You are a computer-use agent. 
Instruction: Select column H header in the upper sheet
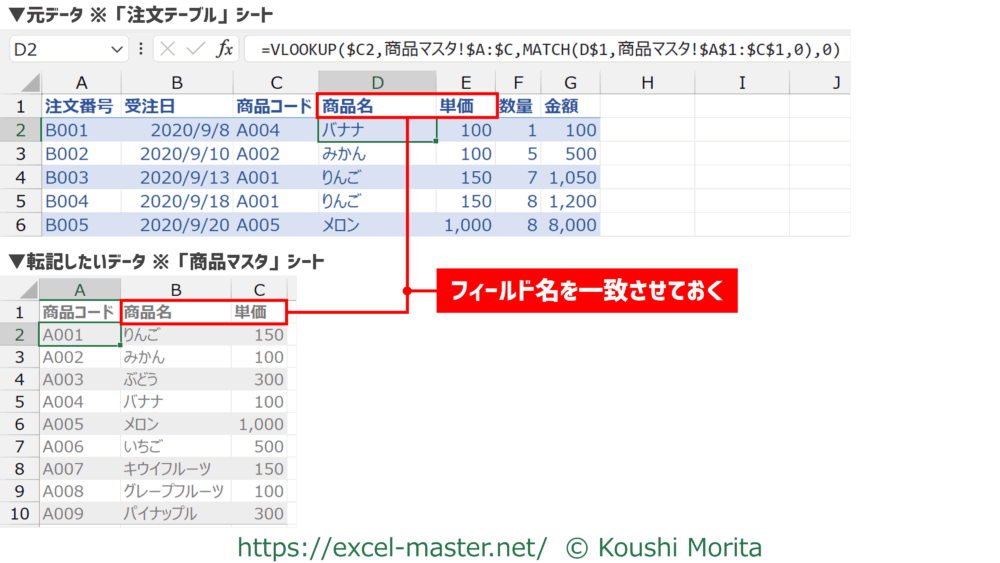pos(647,82)
